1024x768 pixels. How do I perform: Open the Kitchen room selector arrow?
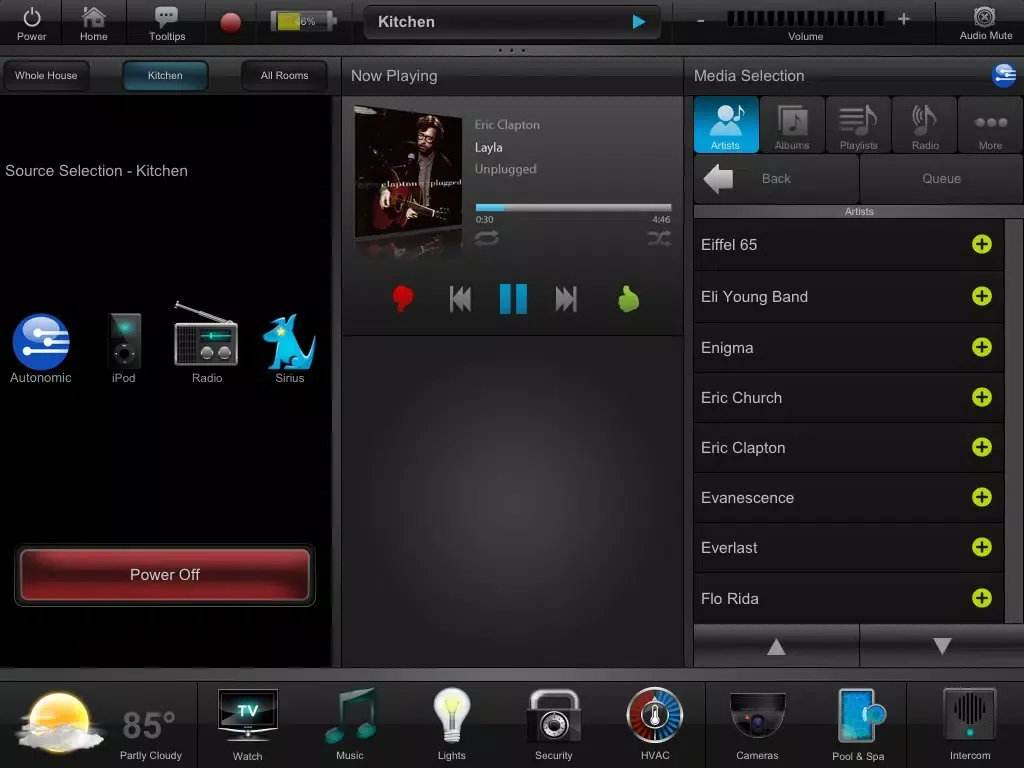pyautogui.click(x=639, y=22)
